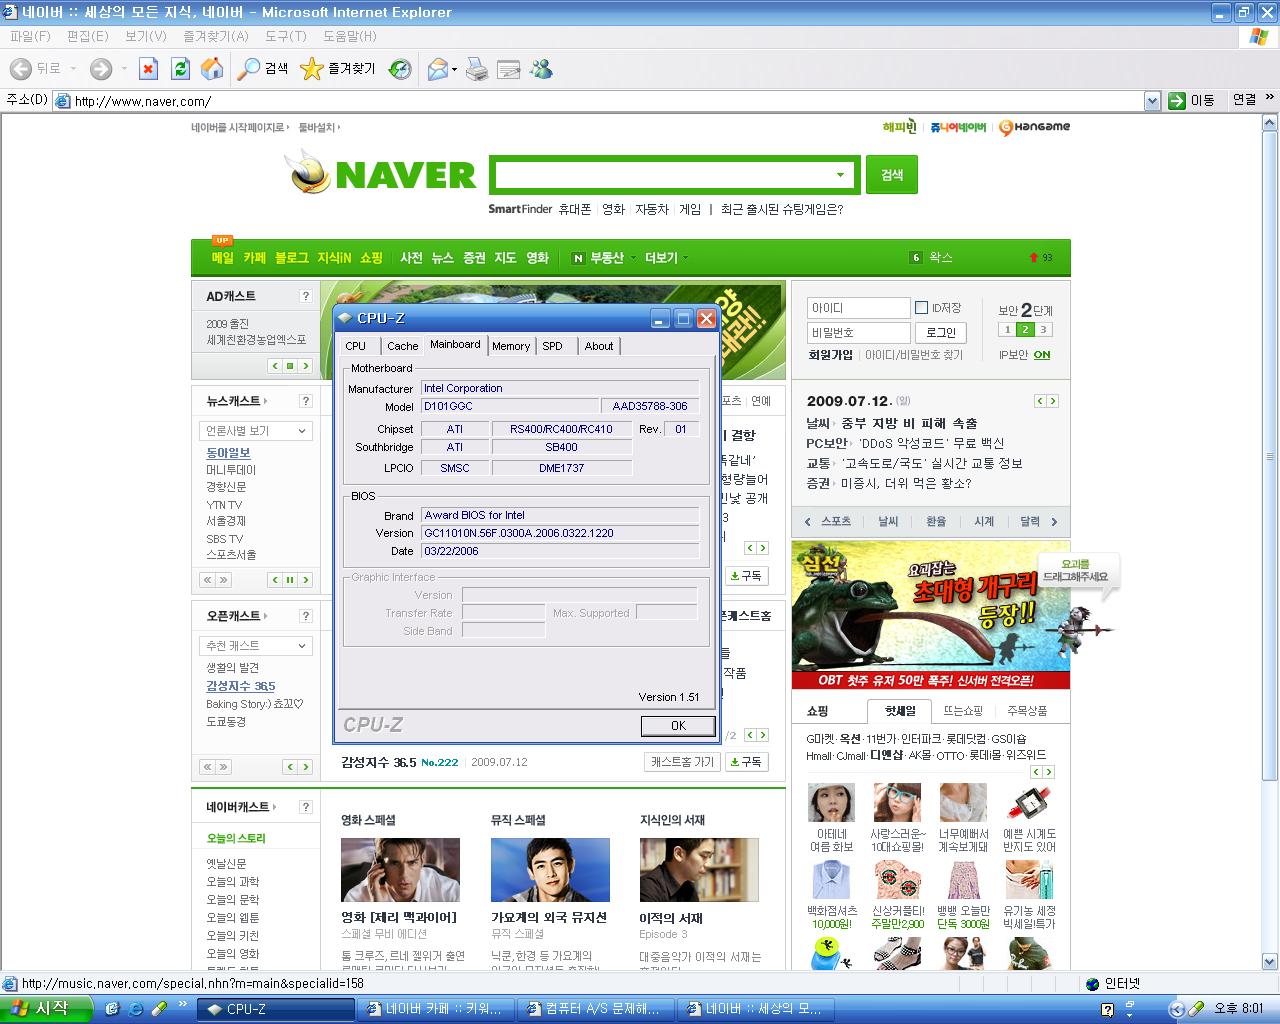The height and width of the screenshot is (1024, 1280).
Task: Open Messenger toolbar icon
Action: click(541, 69)
